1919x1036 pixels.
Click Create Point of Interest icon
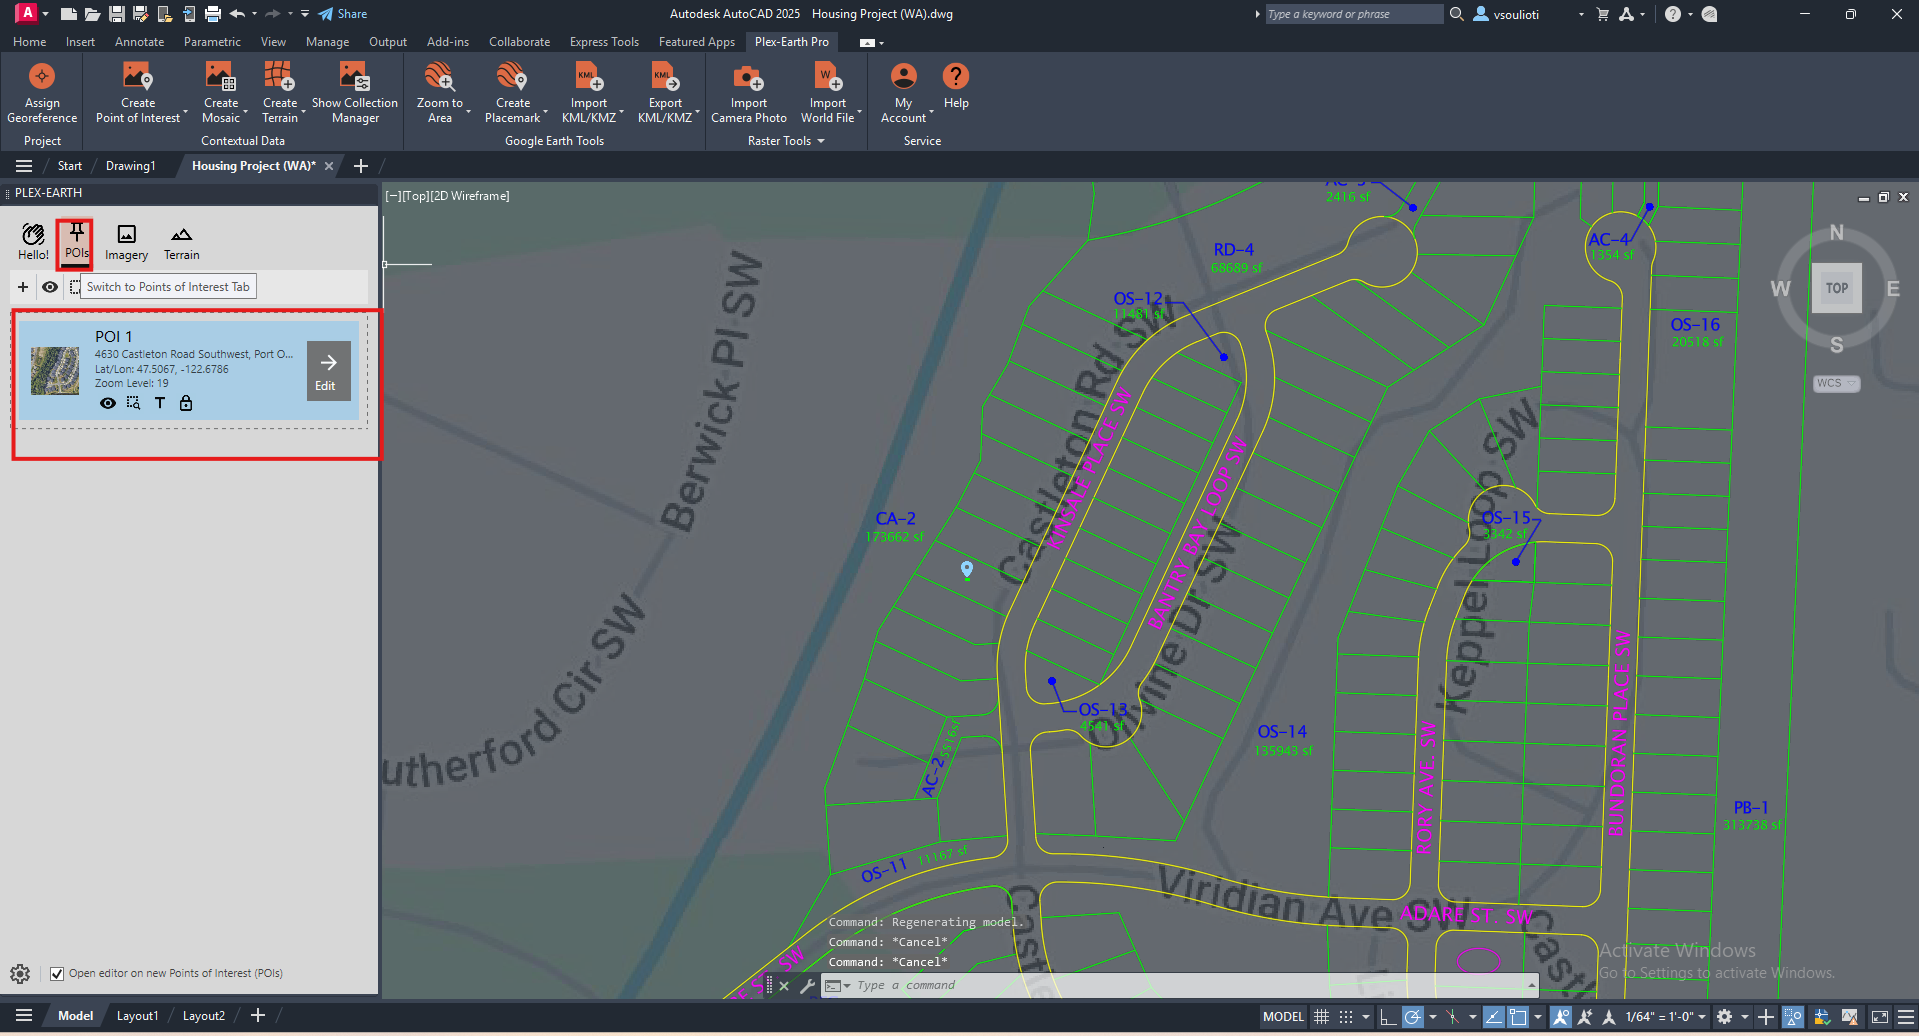pos(138,77)
